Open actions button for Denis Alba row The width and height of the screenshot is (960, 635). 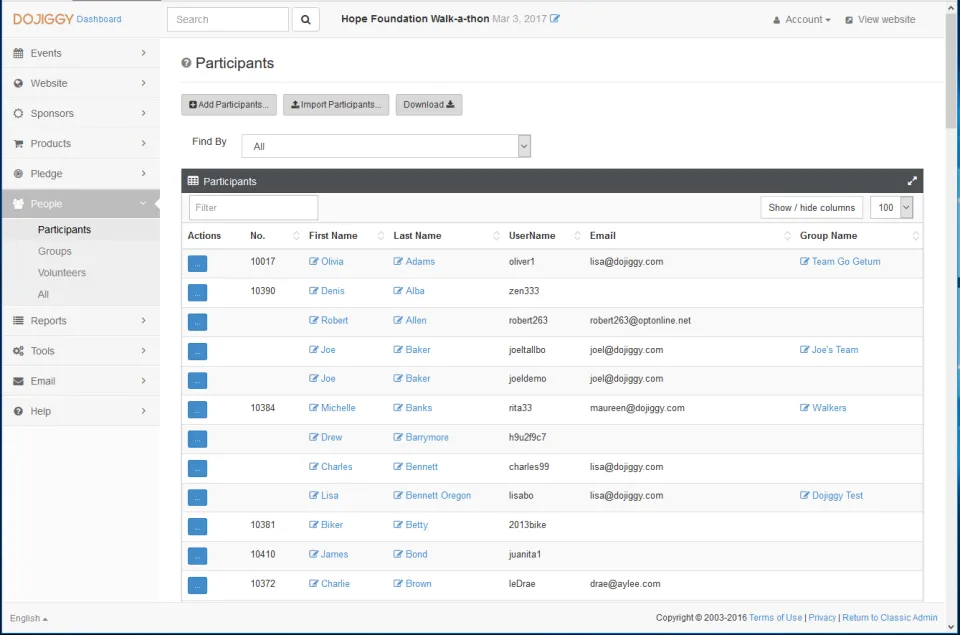197,293
